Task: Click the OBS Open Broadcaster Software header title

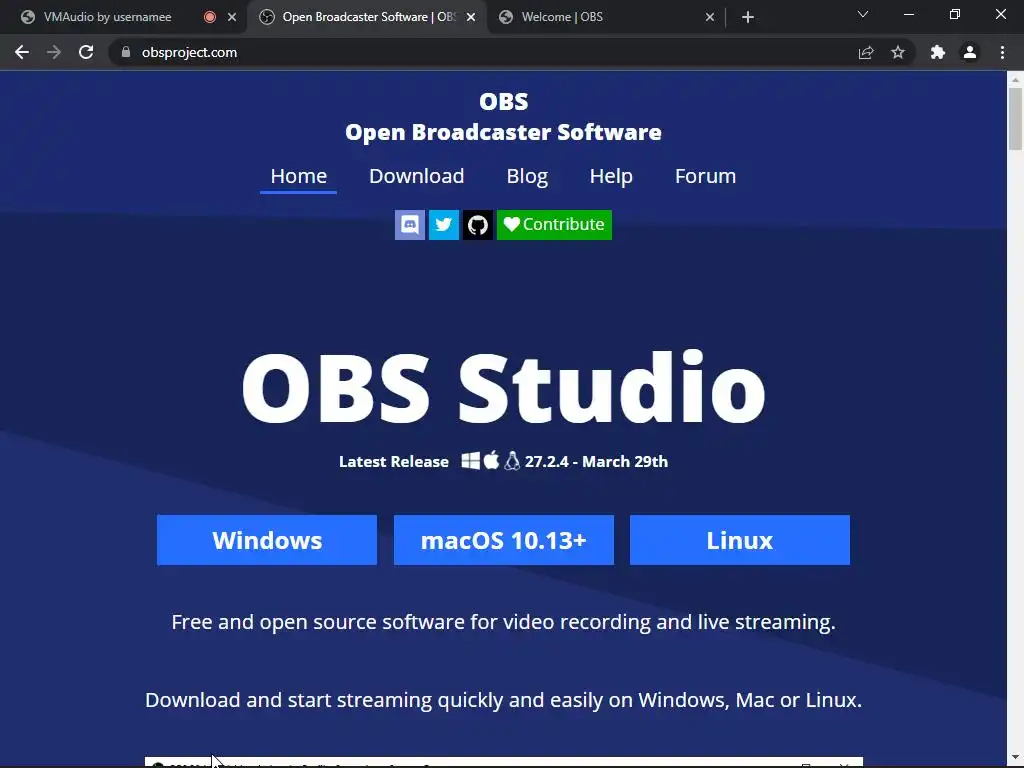Action: pos(504,117)
